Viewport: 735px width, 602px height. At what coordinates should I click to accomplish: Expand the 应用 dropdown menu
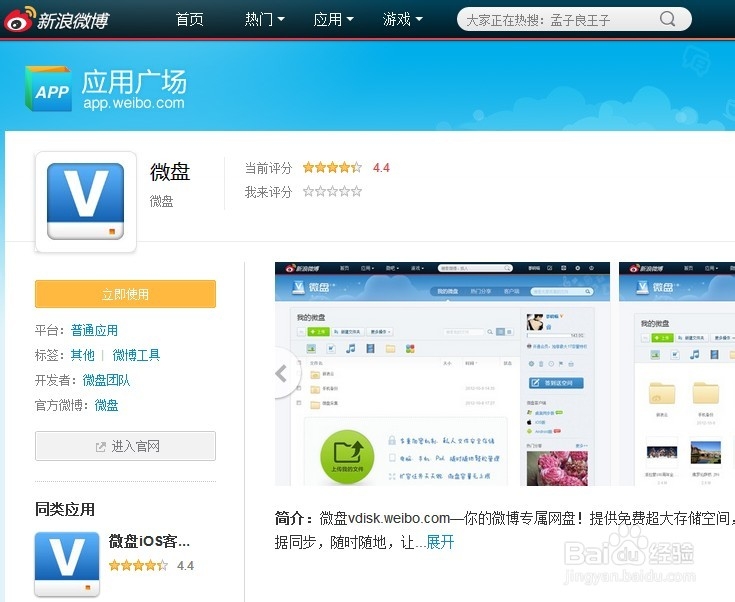point(333,19)
